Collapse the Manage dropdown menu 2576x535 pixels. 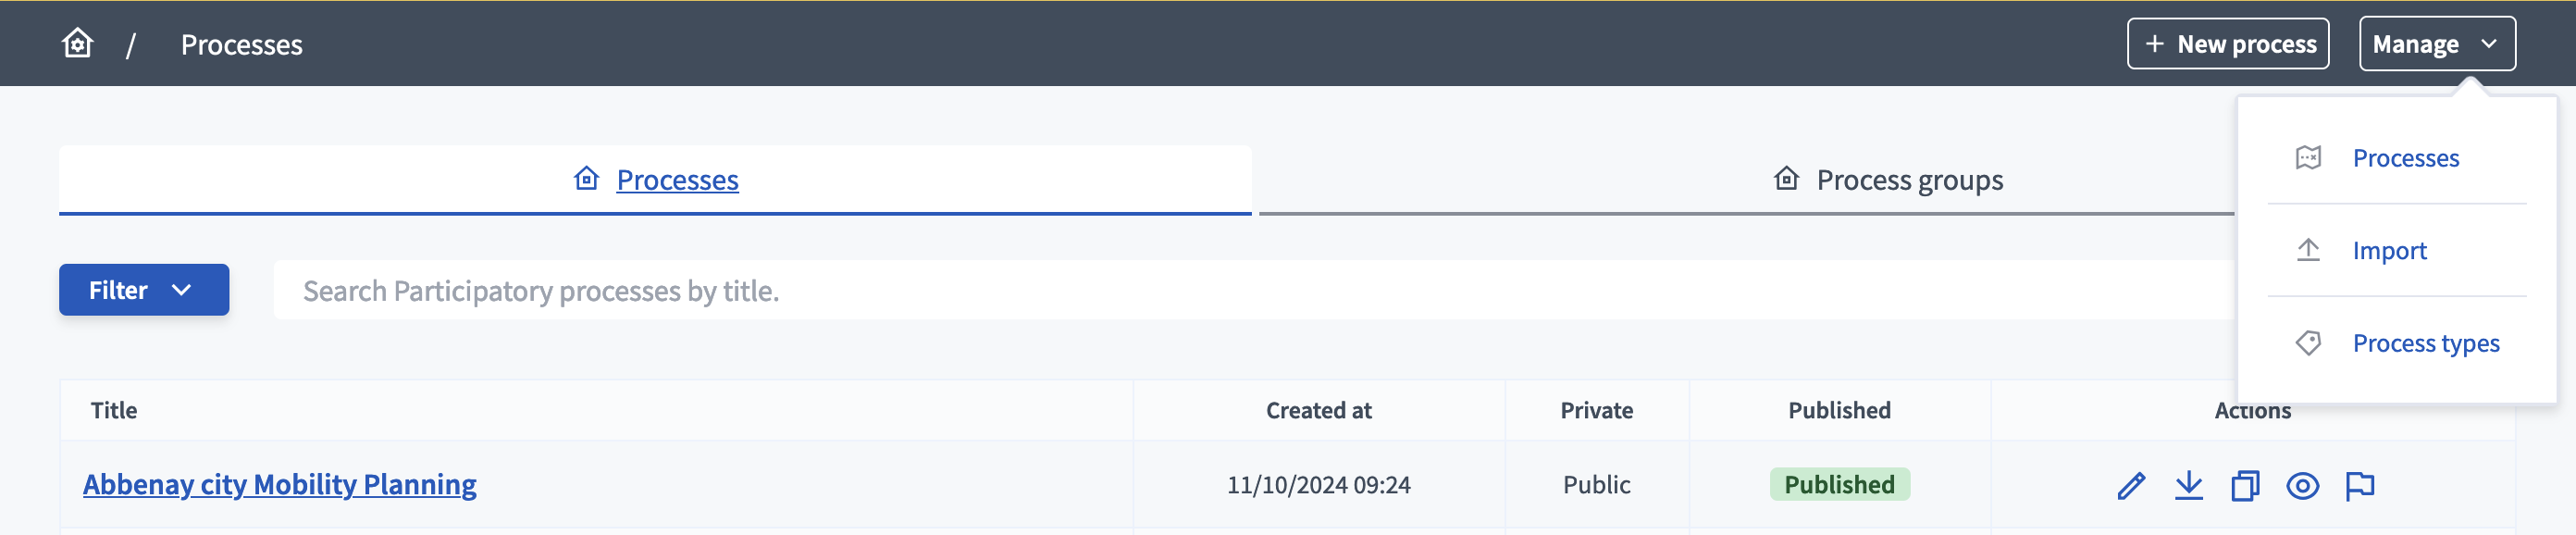pyautogui.click(x=2436, y=44)
